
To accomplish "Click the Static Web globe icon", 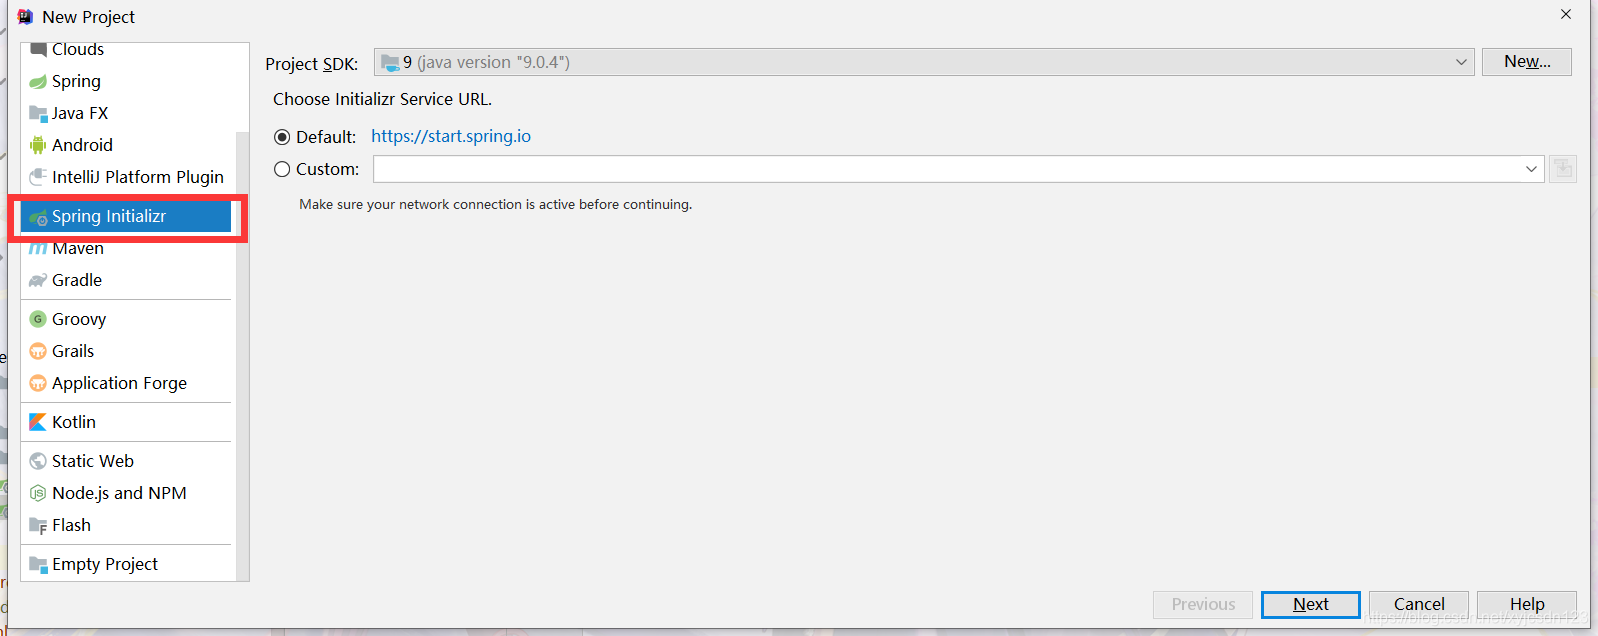I will [x=38, y=461].
